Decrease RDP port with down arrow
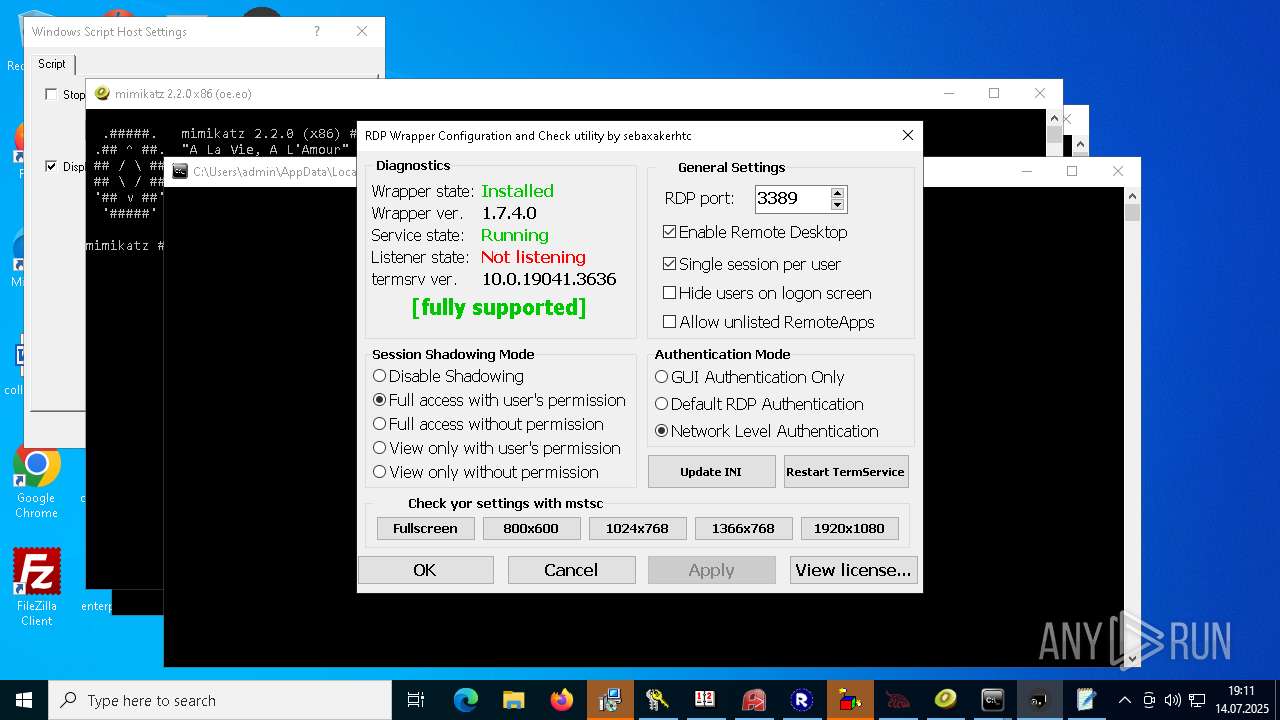The width and height of the screenshot is (1280, 720). click(x=838, y=205)
